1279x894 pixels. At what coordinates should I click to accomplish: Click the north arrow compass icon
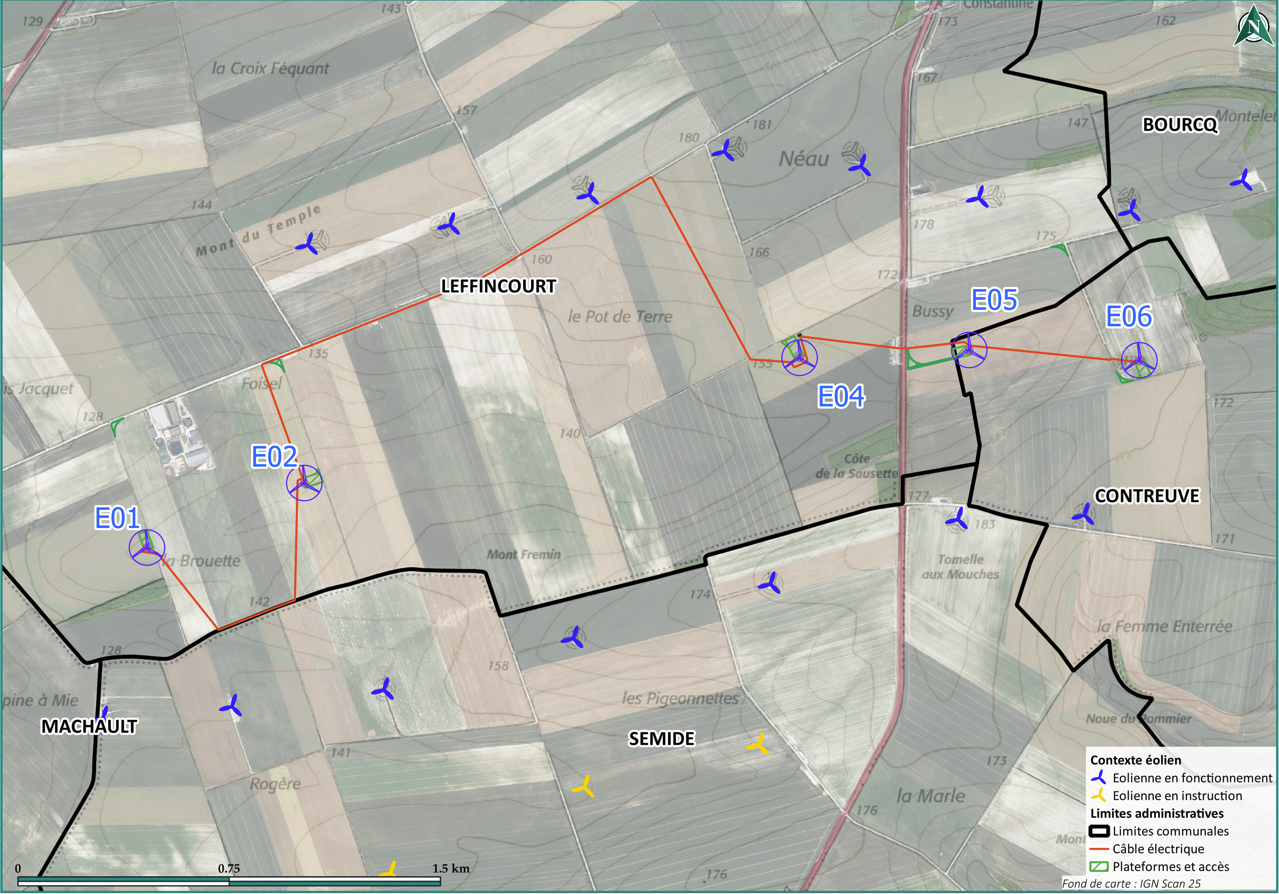coord(1250,26)
